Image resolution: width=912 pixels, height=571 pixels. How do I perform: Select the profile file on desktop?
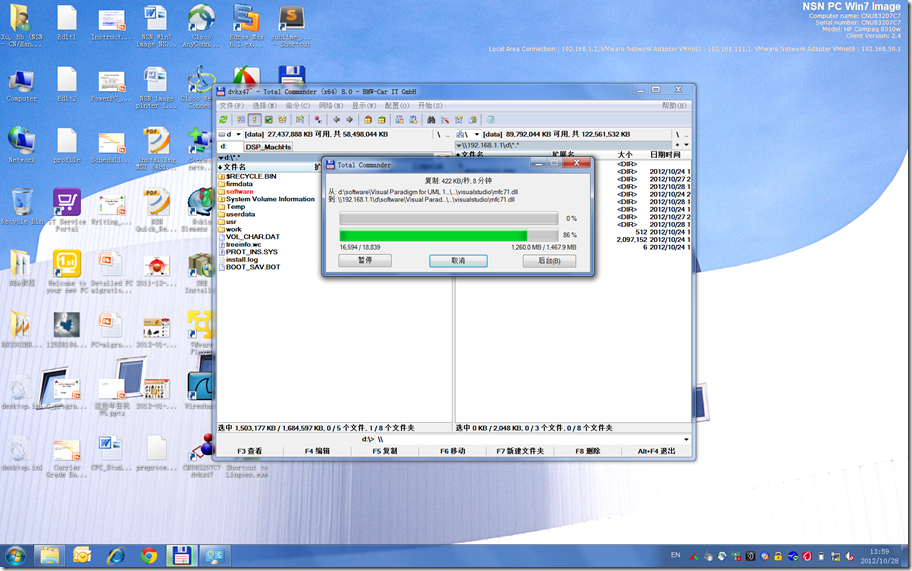(67, 145)
